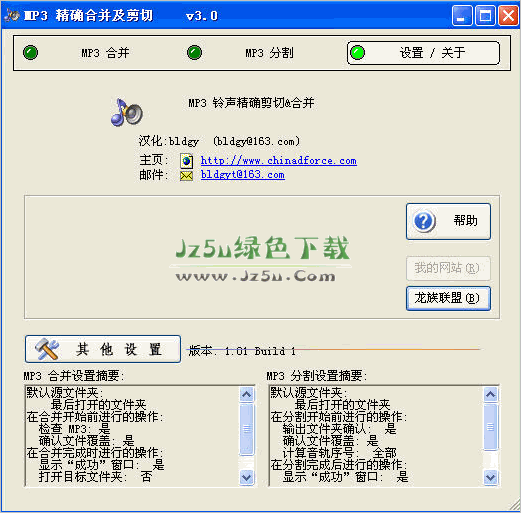
Task: Click the green indicator beside MP3 分割
Action: [x=194, y=53]
